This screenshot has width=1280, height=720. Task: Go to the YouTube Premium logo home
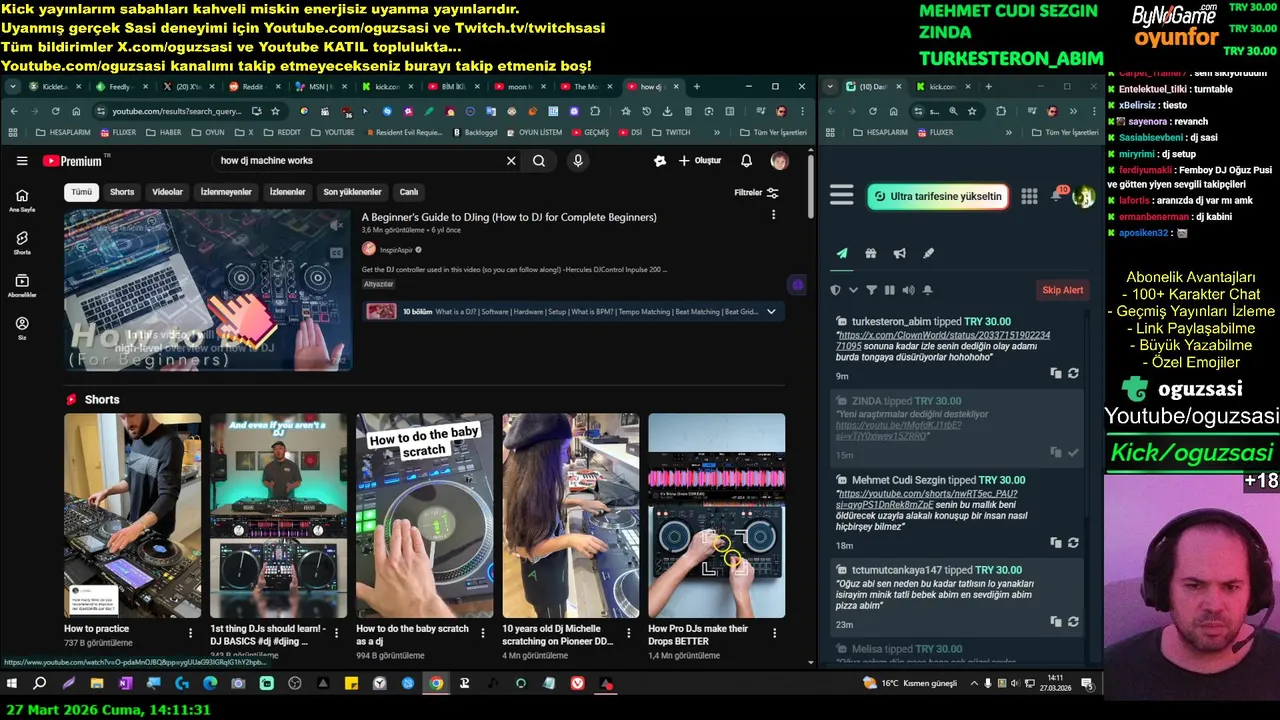coord(72,161)
